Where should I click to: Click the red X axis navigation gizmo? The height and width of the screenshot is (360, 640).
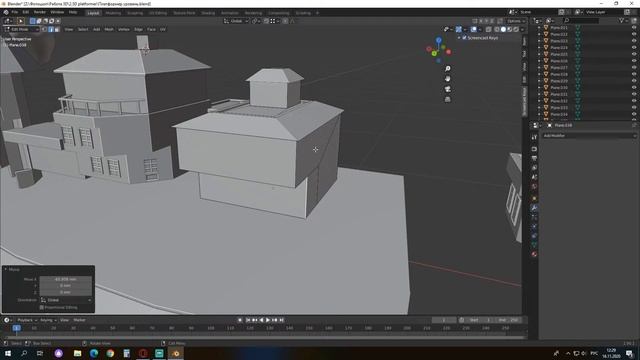tap(449, 52)
